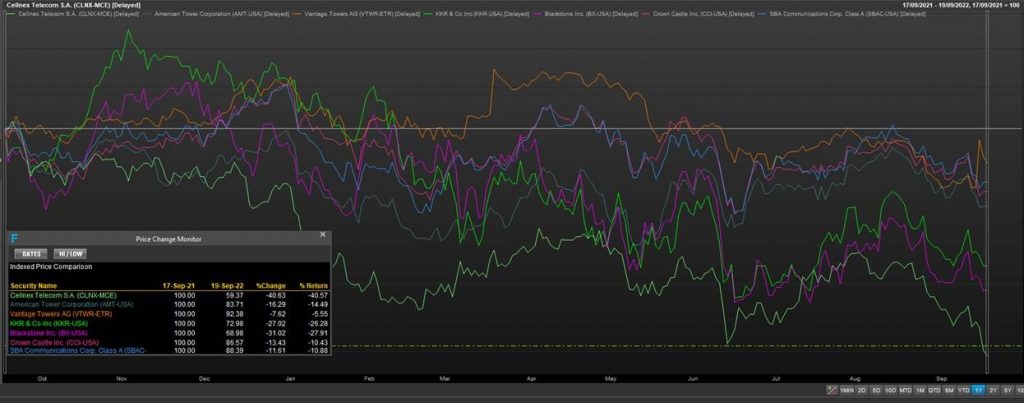Click the chart drawing icon left of 1MIN
The height and width of the screenshot is (403, 1024).
click(830, 390)
